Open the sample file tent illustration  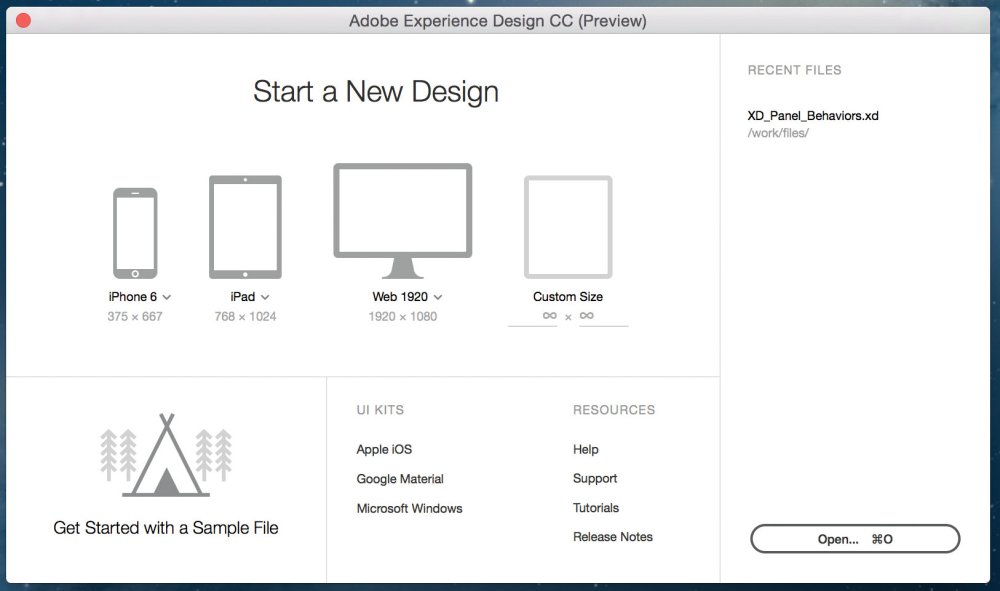(x=166, y=455)
